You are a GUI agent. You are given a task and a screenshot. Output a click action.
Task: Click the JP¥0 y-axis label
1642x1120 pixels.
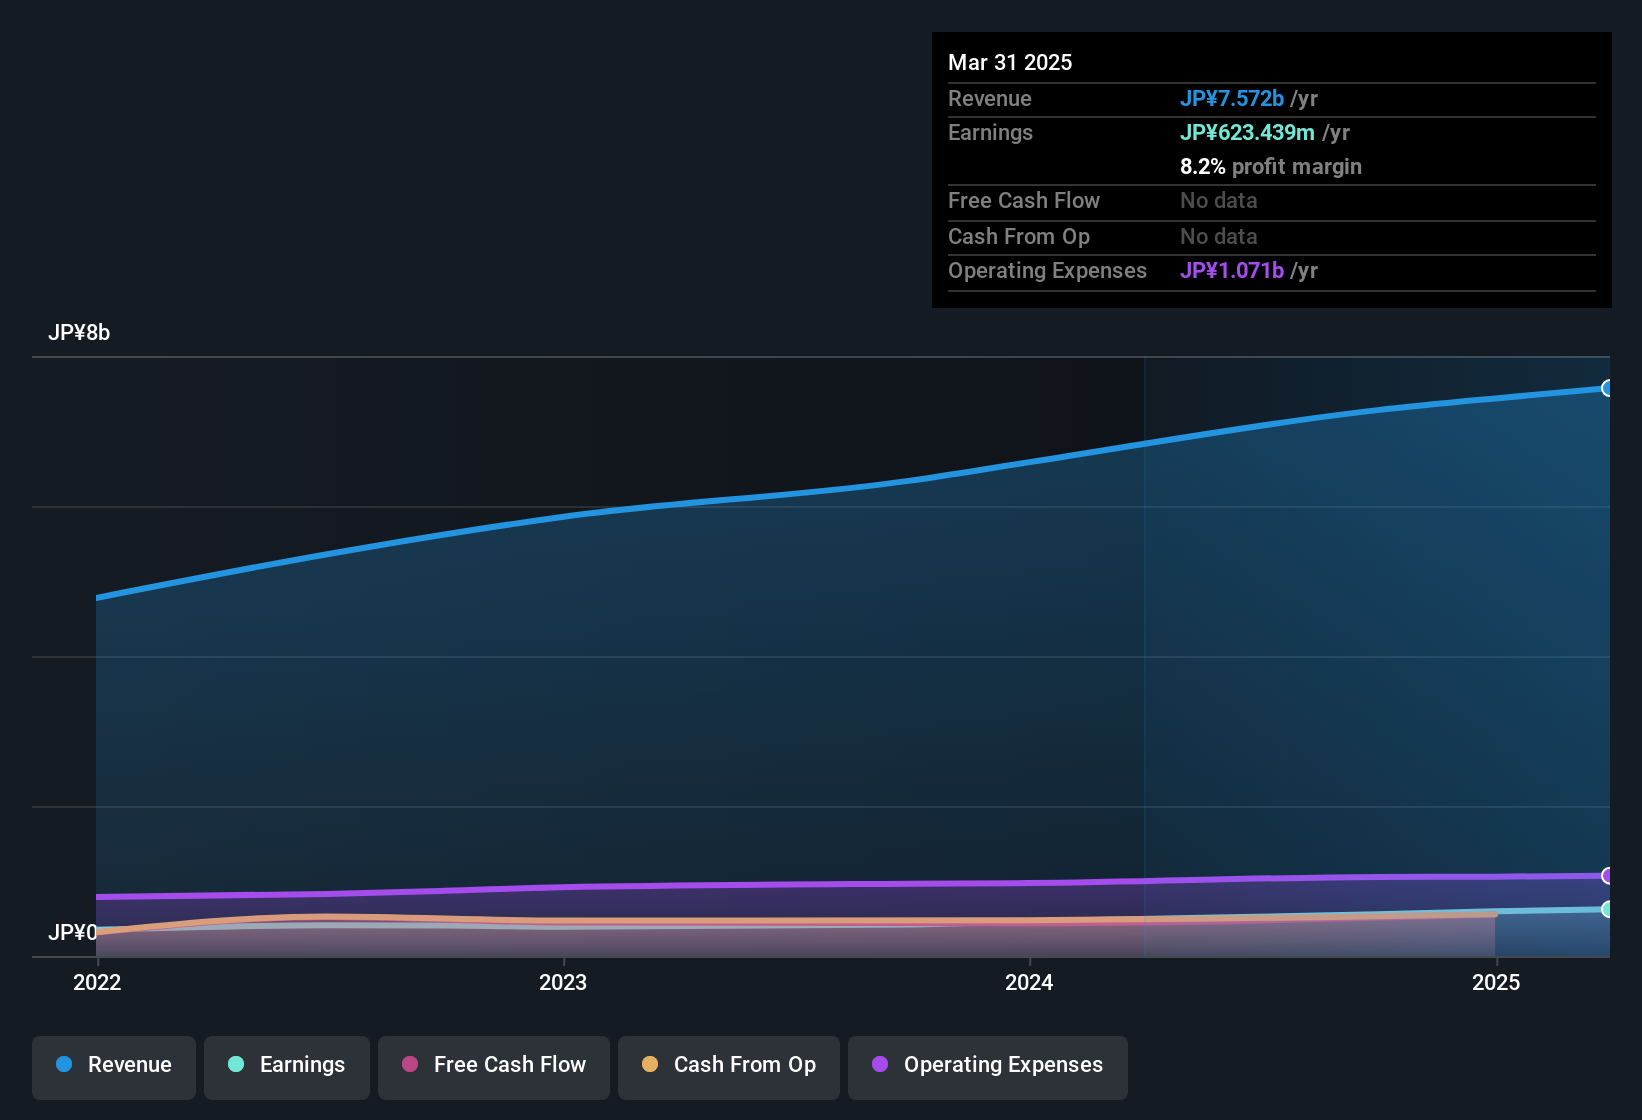pyautogui.click(x=73, y=932)
